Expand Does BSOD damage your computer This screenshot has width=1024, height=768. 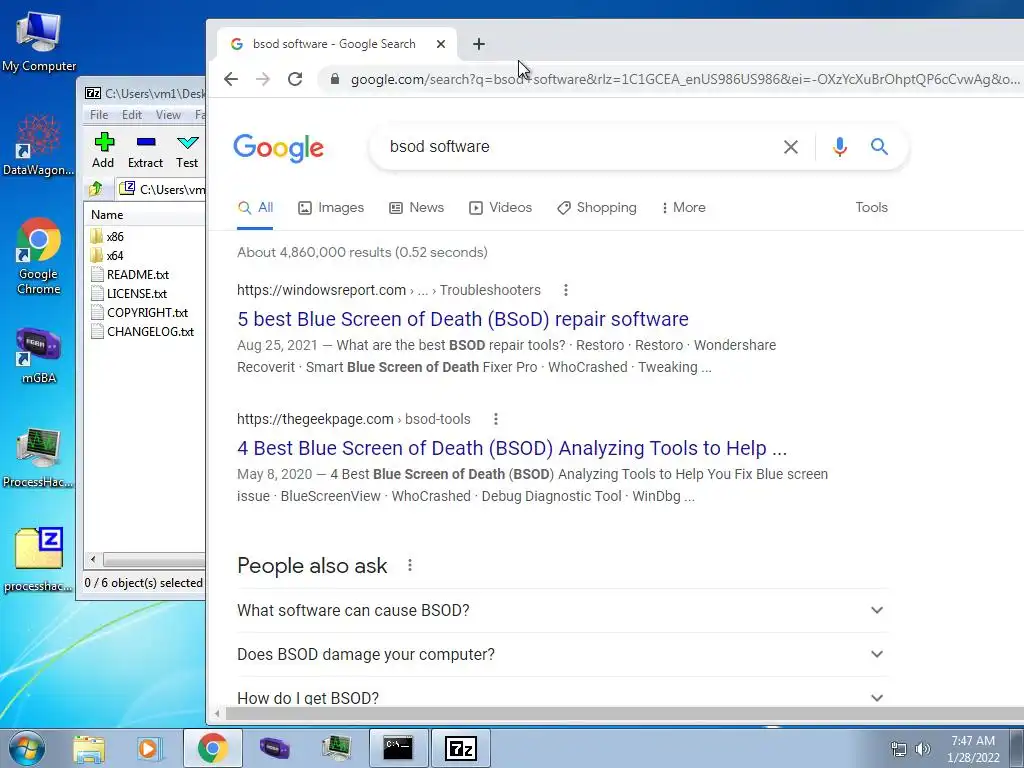[x=562, y=654]
